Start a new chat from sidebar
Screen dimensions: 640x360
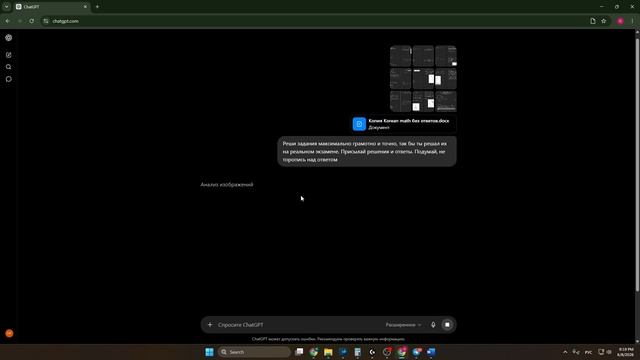tap(9, 55)
